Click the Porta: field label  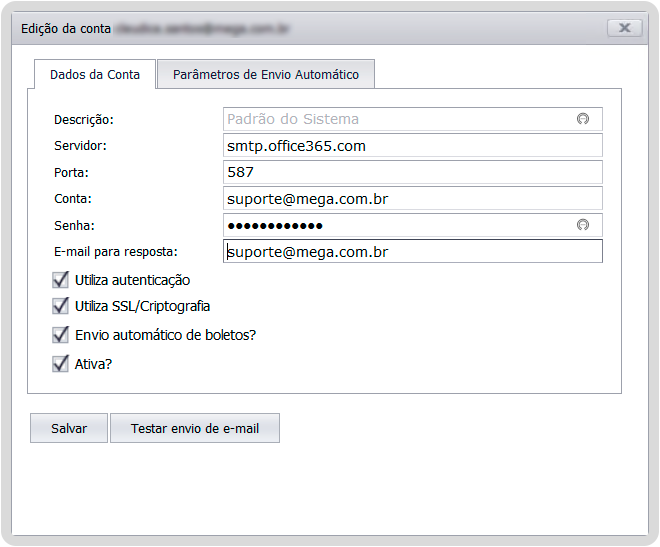click(72, 173)
